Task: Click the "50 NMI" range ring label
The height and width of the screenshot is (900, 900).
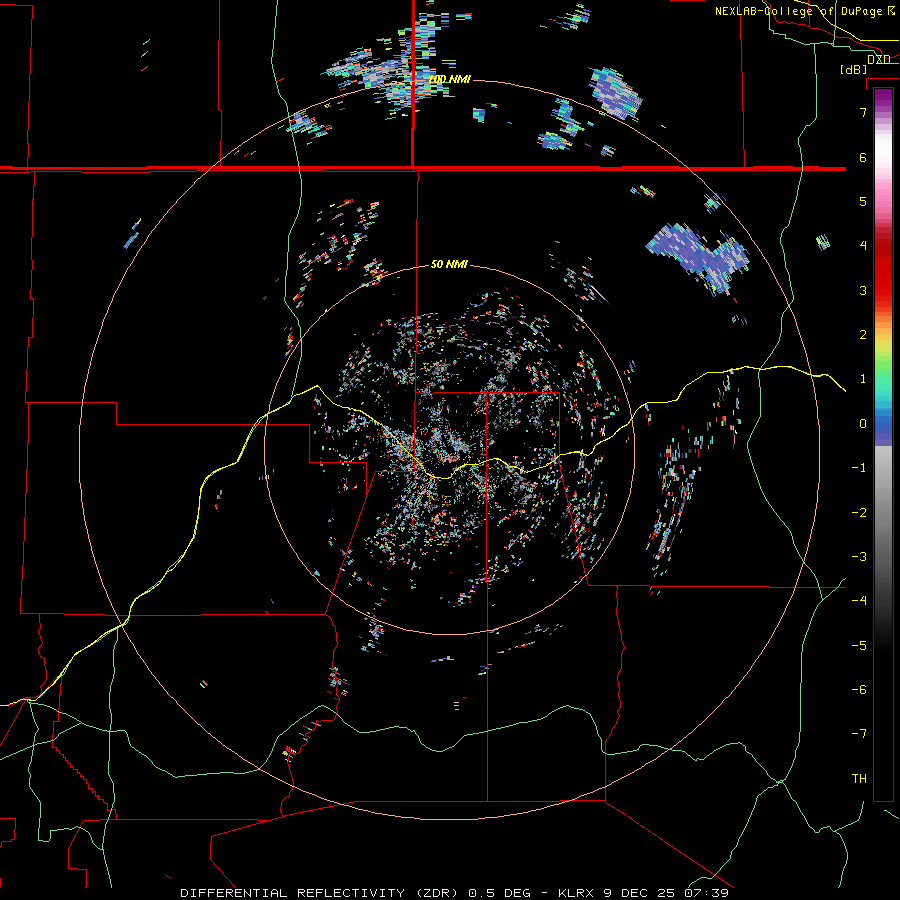Action: (449, 264)
